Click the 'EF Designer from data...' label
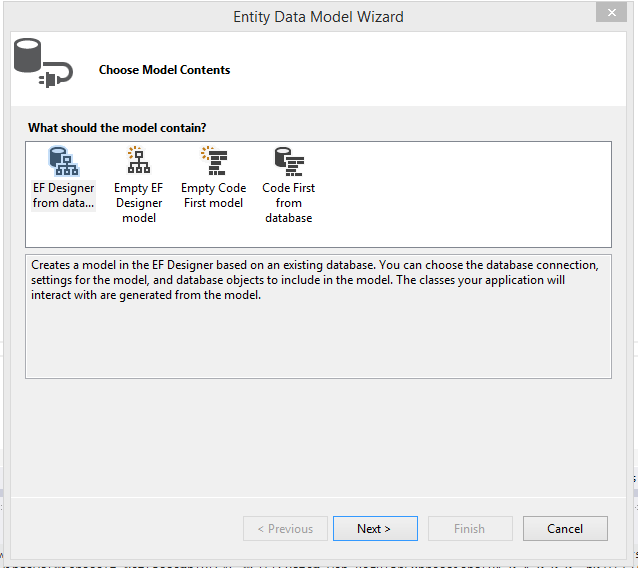 point(63,195)
